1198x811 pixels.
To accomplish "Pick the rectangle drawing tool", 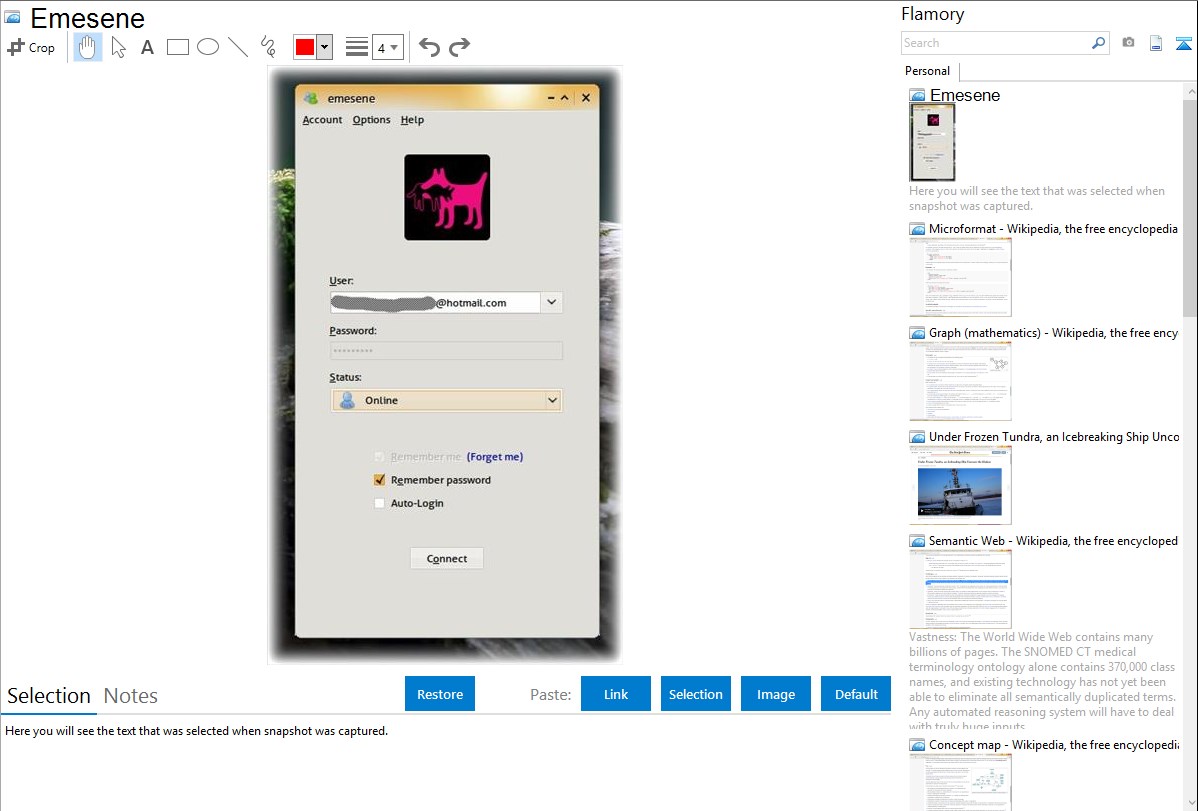I will (178, 47).
